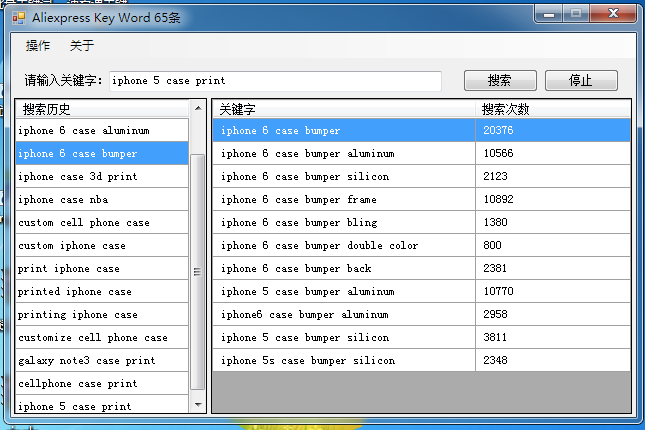Sort by 搜索次数 column header
The width and height of the screenshot is (645, 430).
point(552,108)
